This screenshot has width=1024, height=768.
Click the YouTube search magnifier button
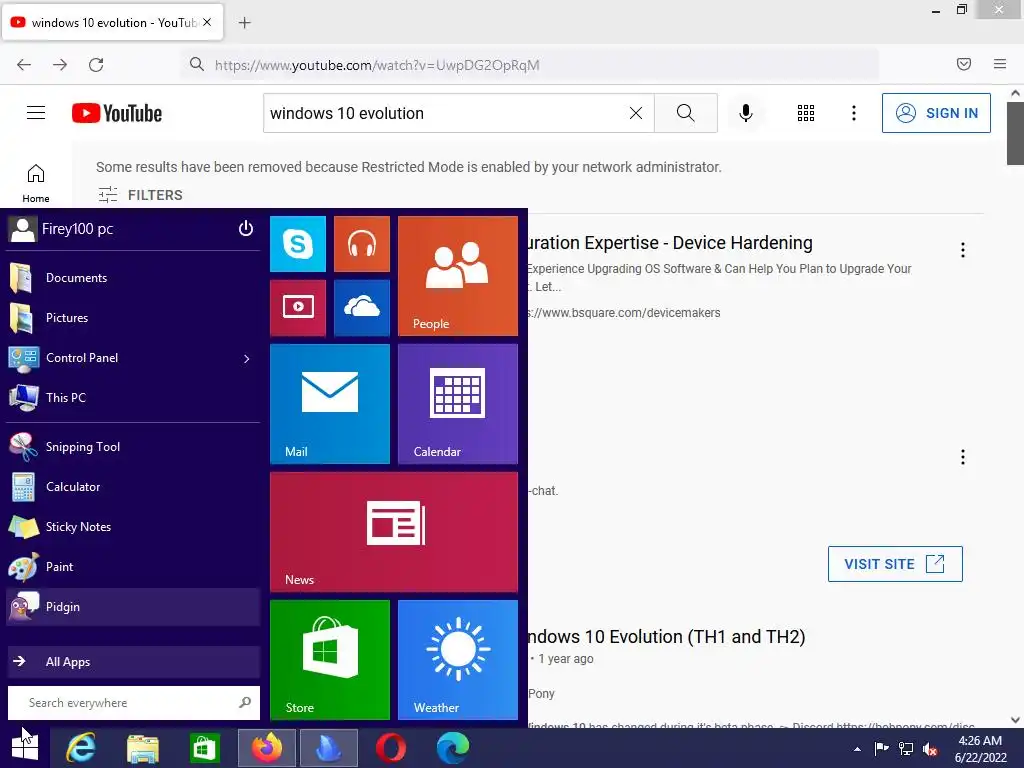(686, 113)
